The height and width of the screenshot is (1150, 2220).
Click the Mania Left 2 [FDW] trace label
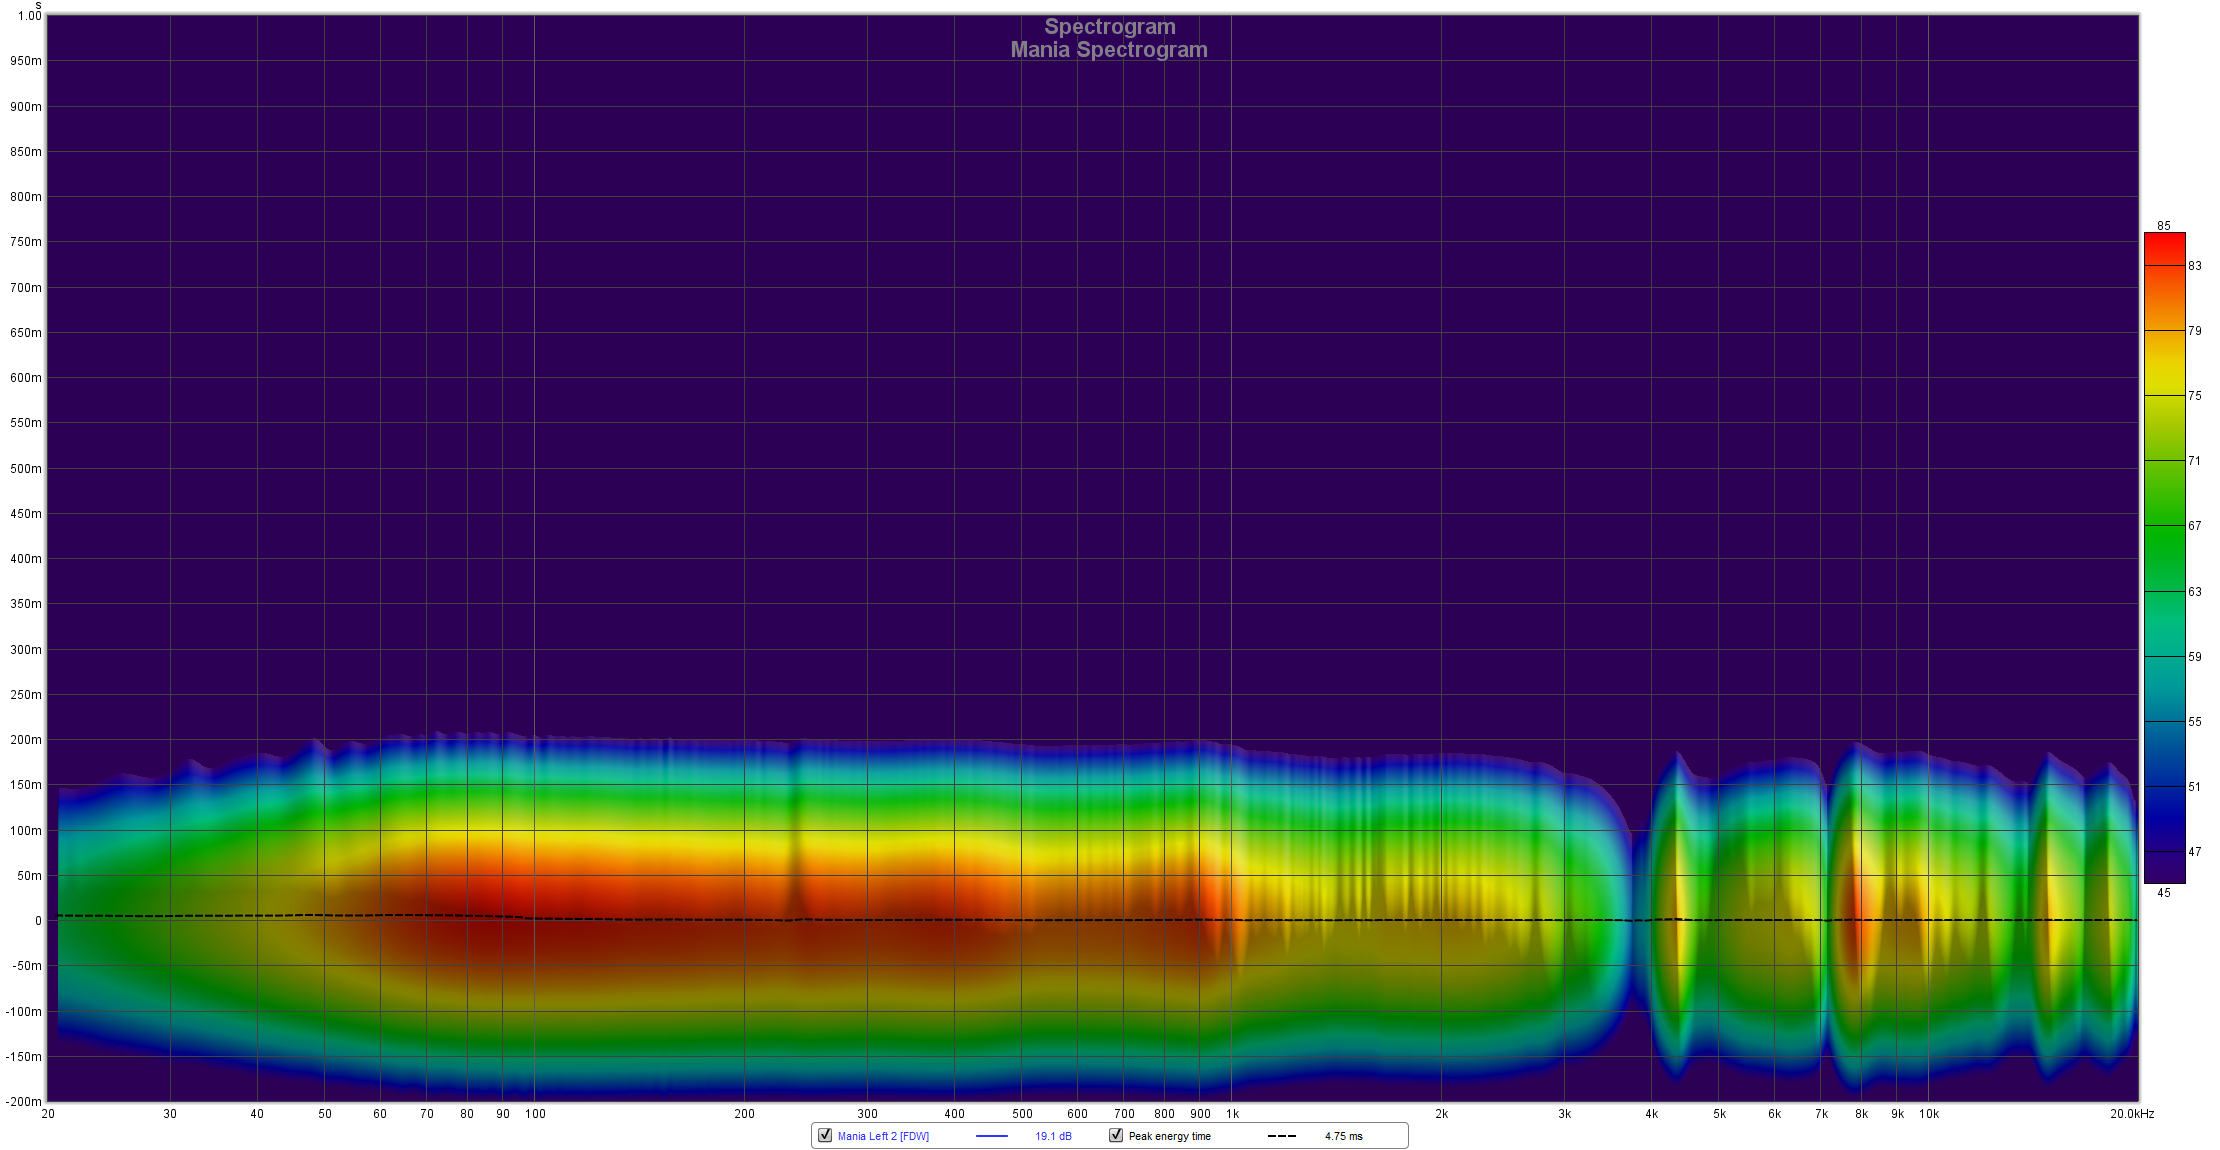(x=883, y=1136)
